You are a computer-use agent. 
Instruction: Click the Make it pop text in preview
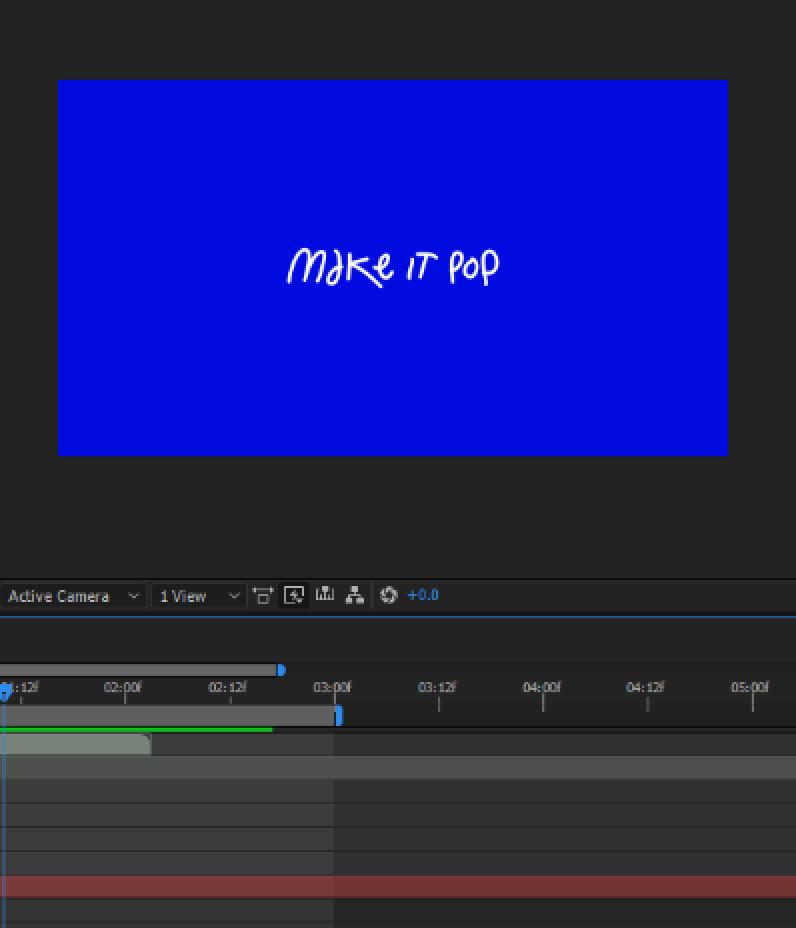click(394, 267)
